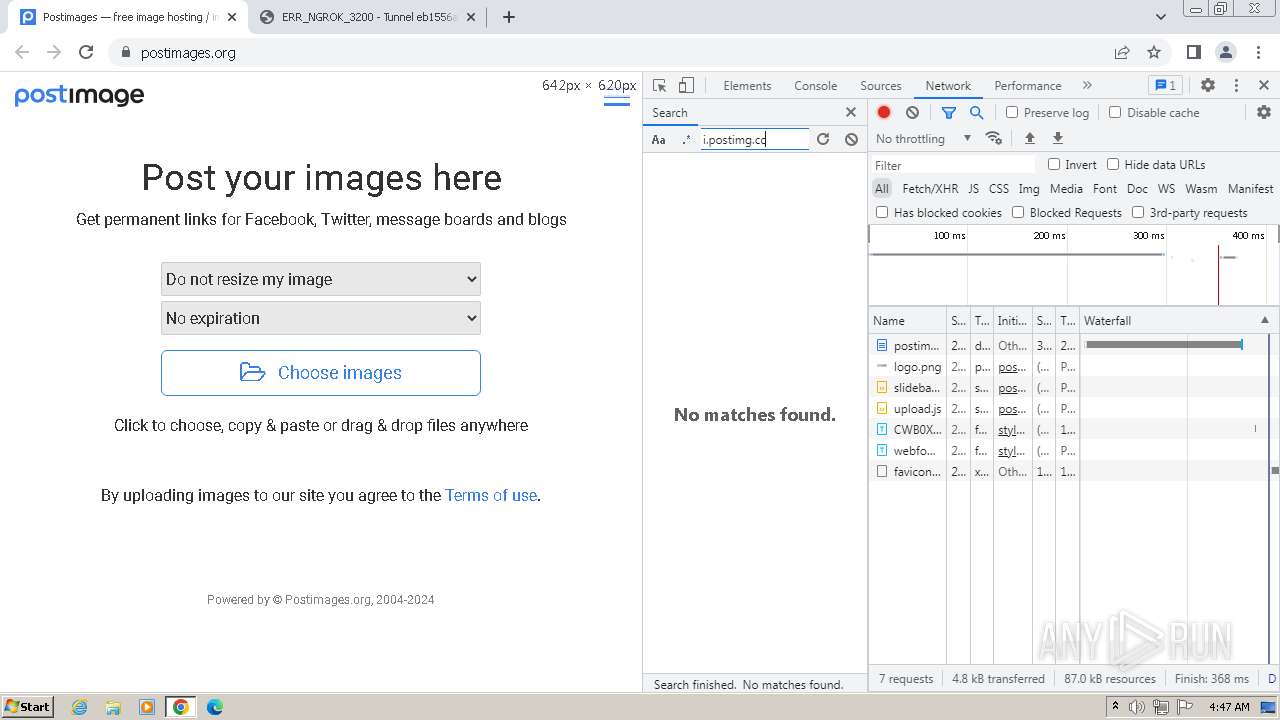Refresh the search results
This screenshot has width=1280, height=720.
coord(823,139)
